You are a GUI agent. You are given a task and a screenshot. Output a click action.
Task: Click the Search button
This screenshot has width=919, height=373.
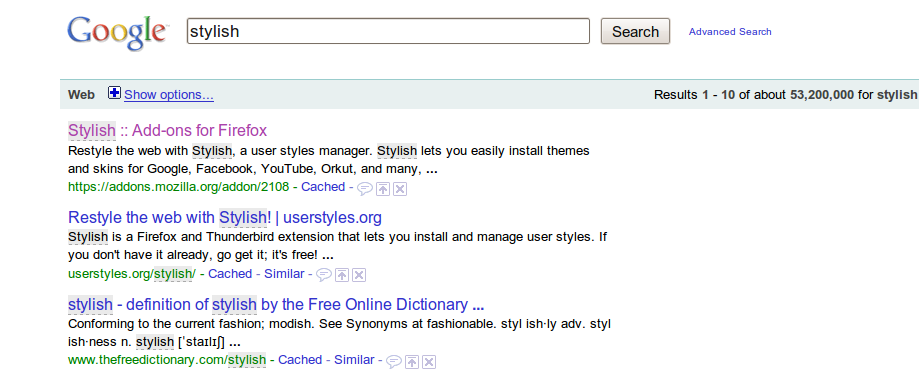click(635, 31)
